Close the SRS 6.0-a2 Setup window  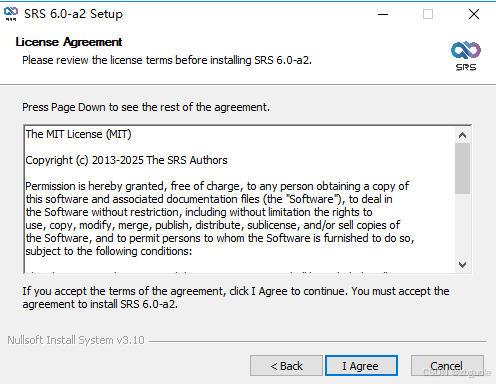(474, 14)
